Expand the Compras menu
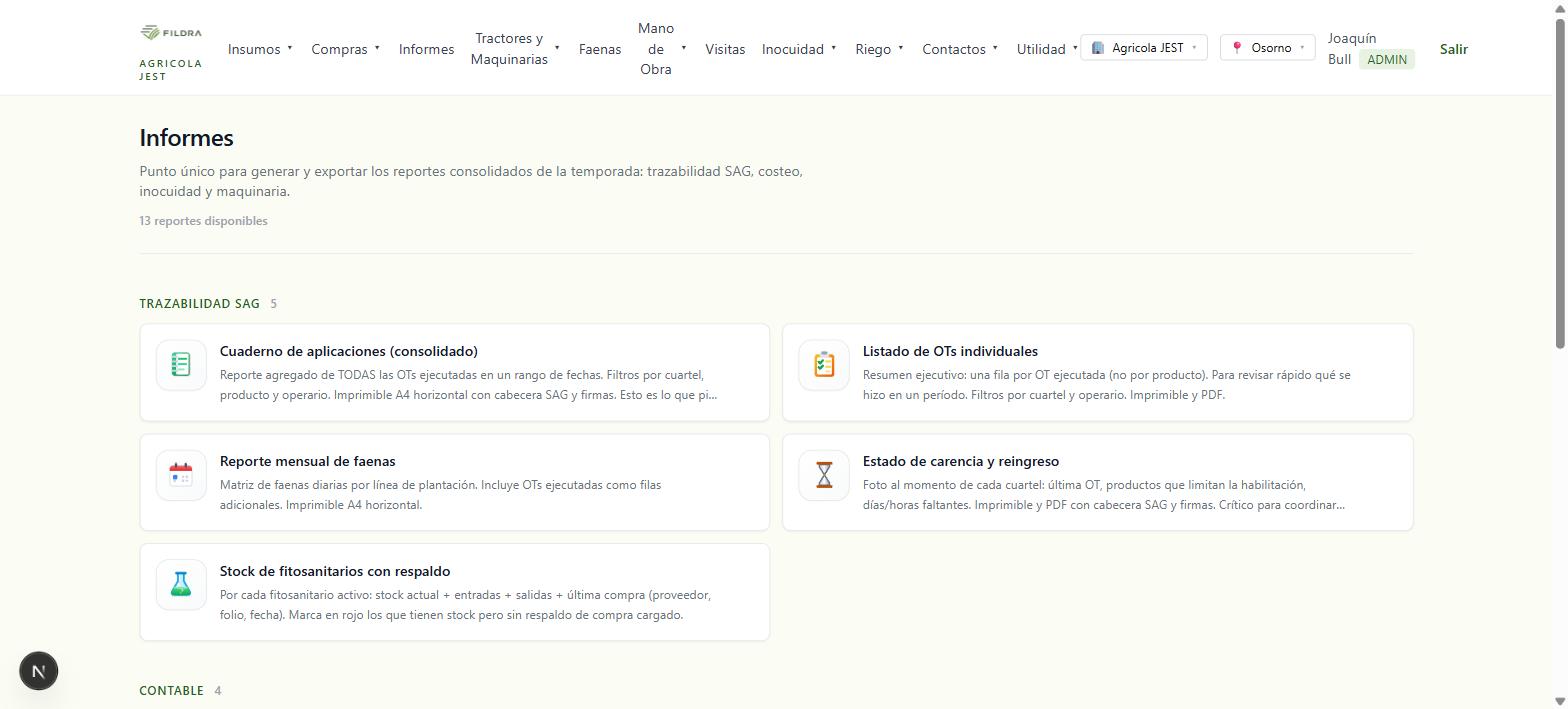This screenshot has height=709, width=1568. [x=345, y=49]
